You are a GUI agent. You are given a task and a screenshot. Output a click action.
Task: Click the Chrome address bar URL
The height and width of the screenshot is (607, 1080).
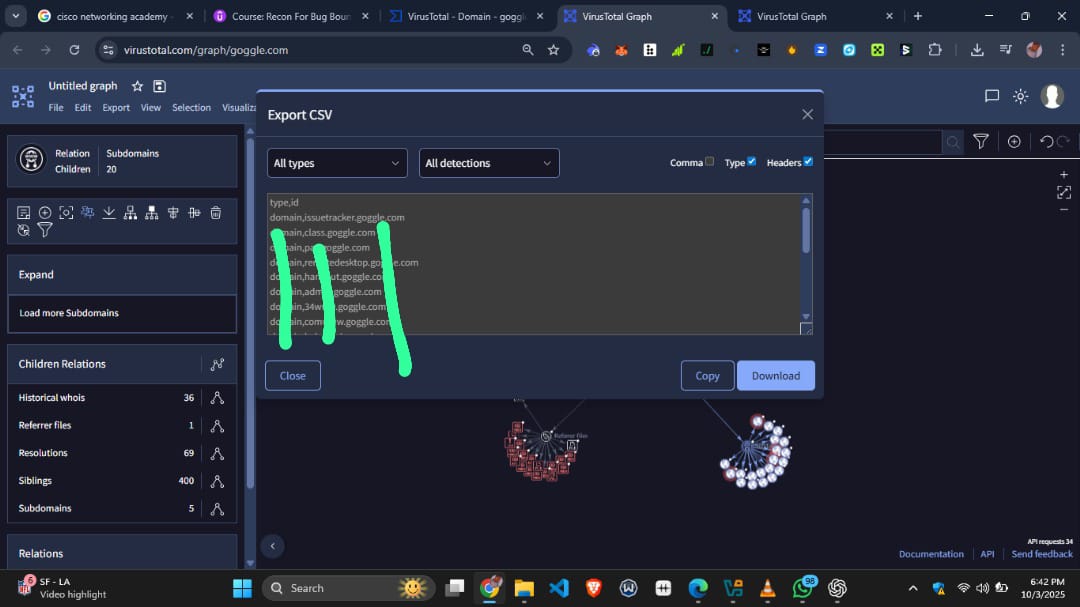(206, 50)
